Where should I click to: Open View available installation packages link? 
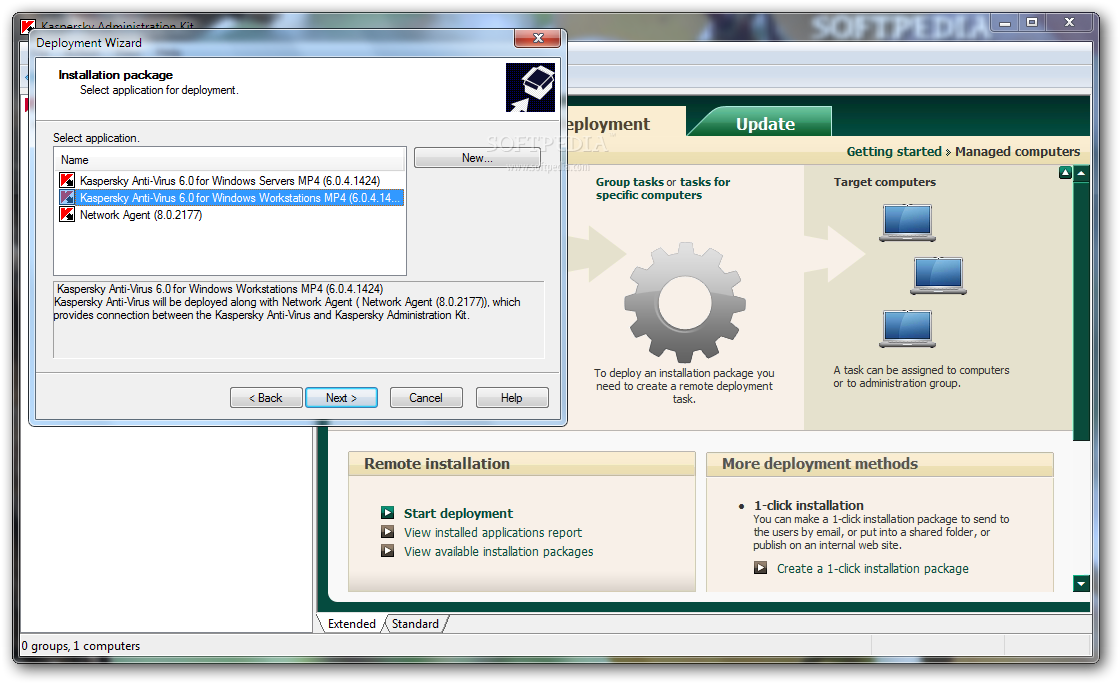(x=499, y=552)
